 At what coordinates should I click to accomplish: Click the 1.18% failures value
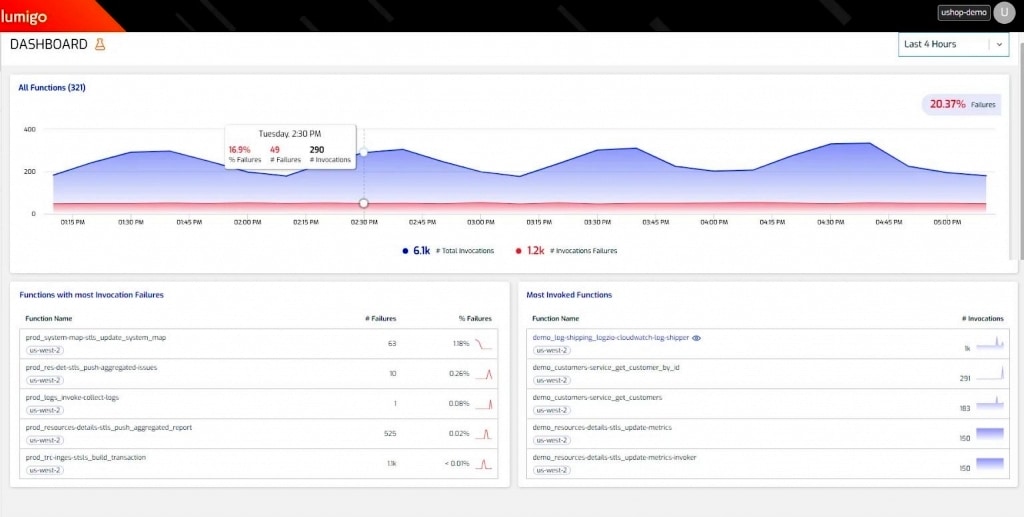coord(461,343)
